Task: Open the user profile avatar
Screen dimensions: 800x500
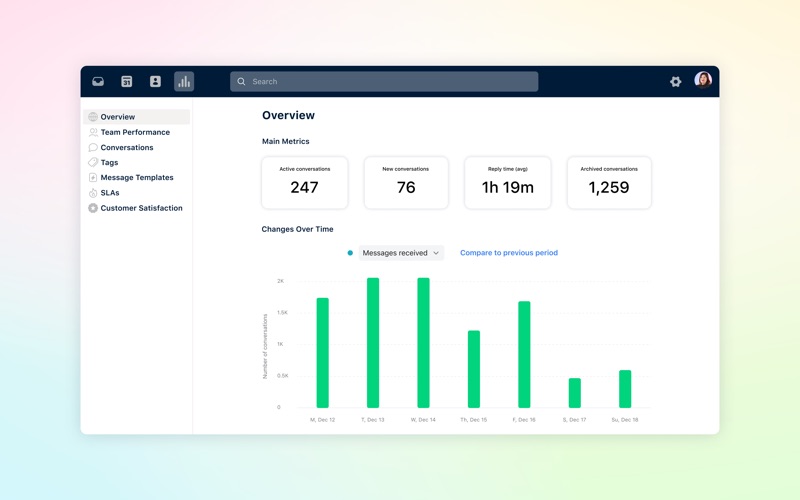Action: point(703,80)
